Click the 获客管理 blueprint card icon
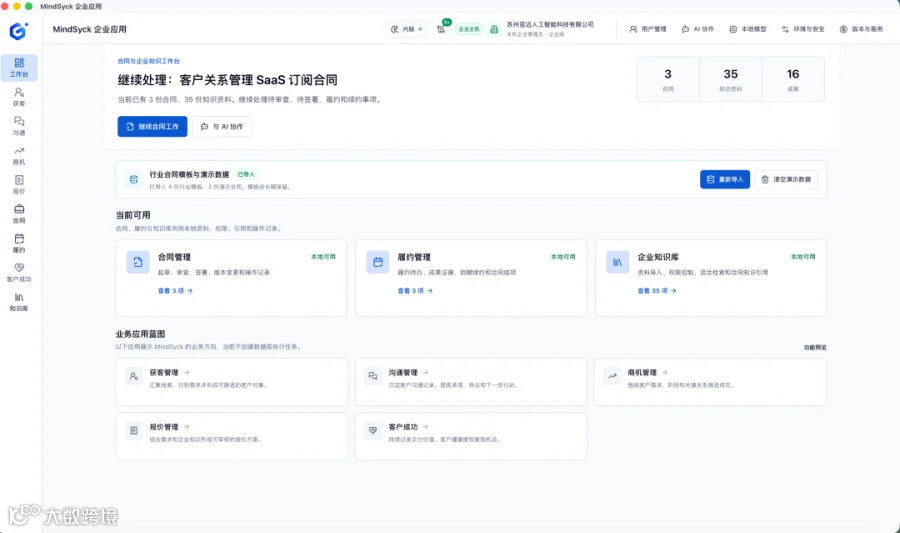The height and width of the screenshot is (533, 900). (134, 376)
